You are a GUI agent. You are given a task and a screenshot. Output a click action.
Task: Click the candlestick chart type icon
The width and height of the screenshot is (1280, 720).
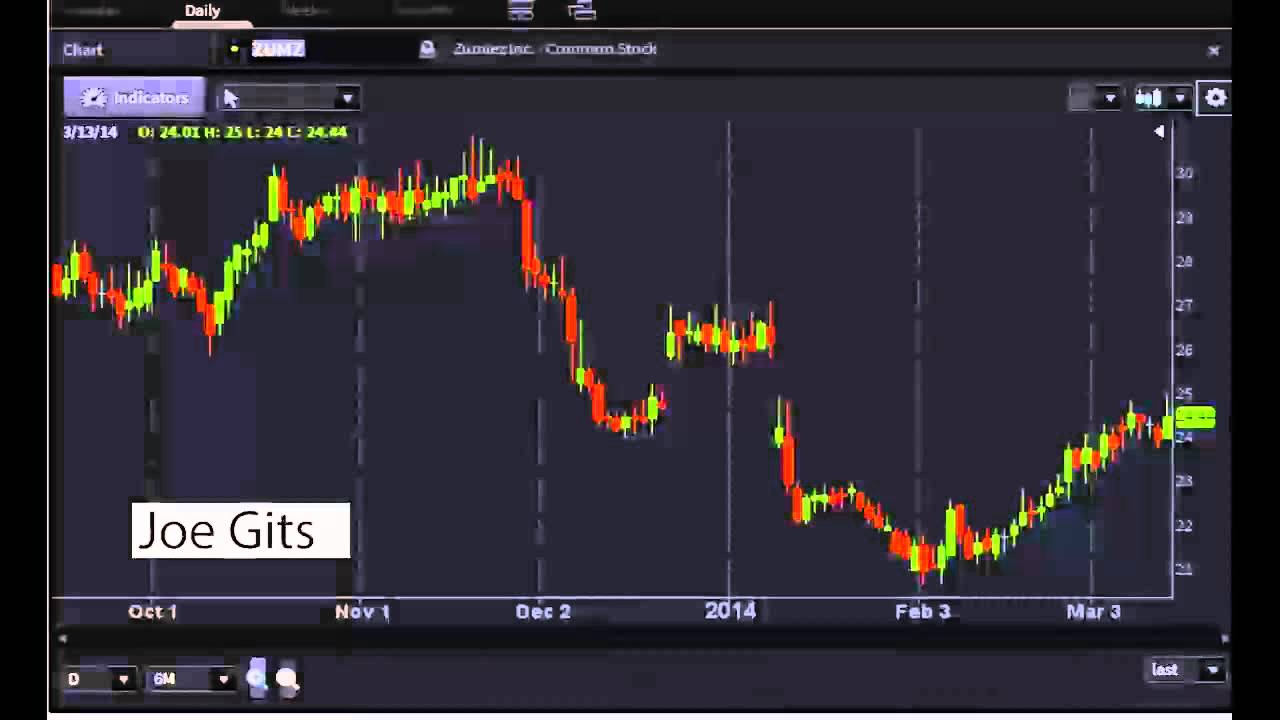1148,98
